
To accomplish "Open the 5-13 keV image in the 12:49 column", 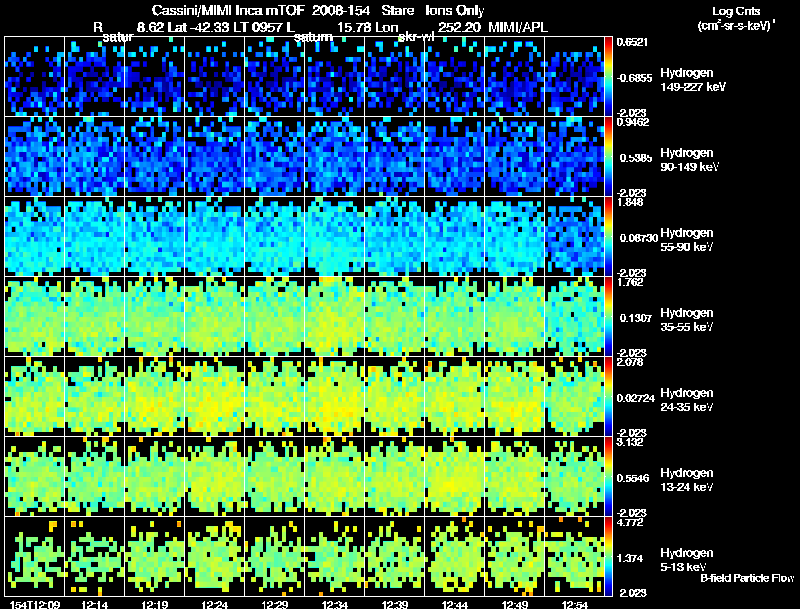I will click(x=515, y=556).
